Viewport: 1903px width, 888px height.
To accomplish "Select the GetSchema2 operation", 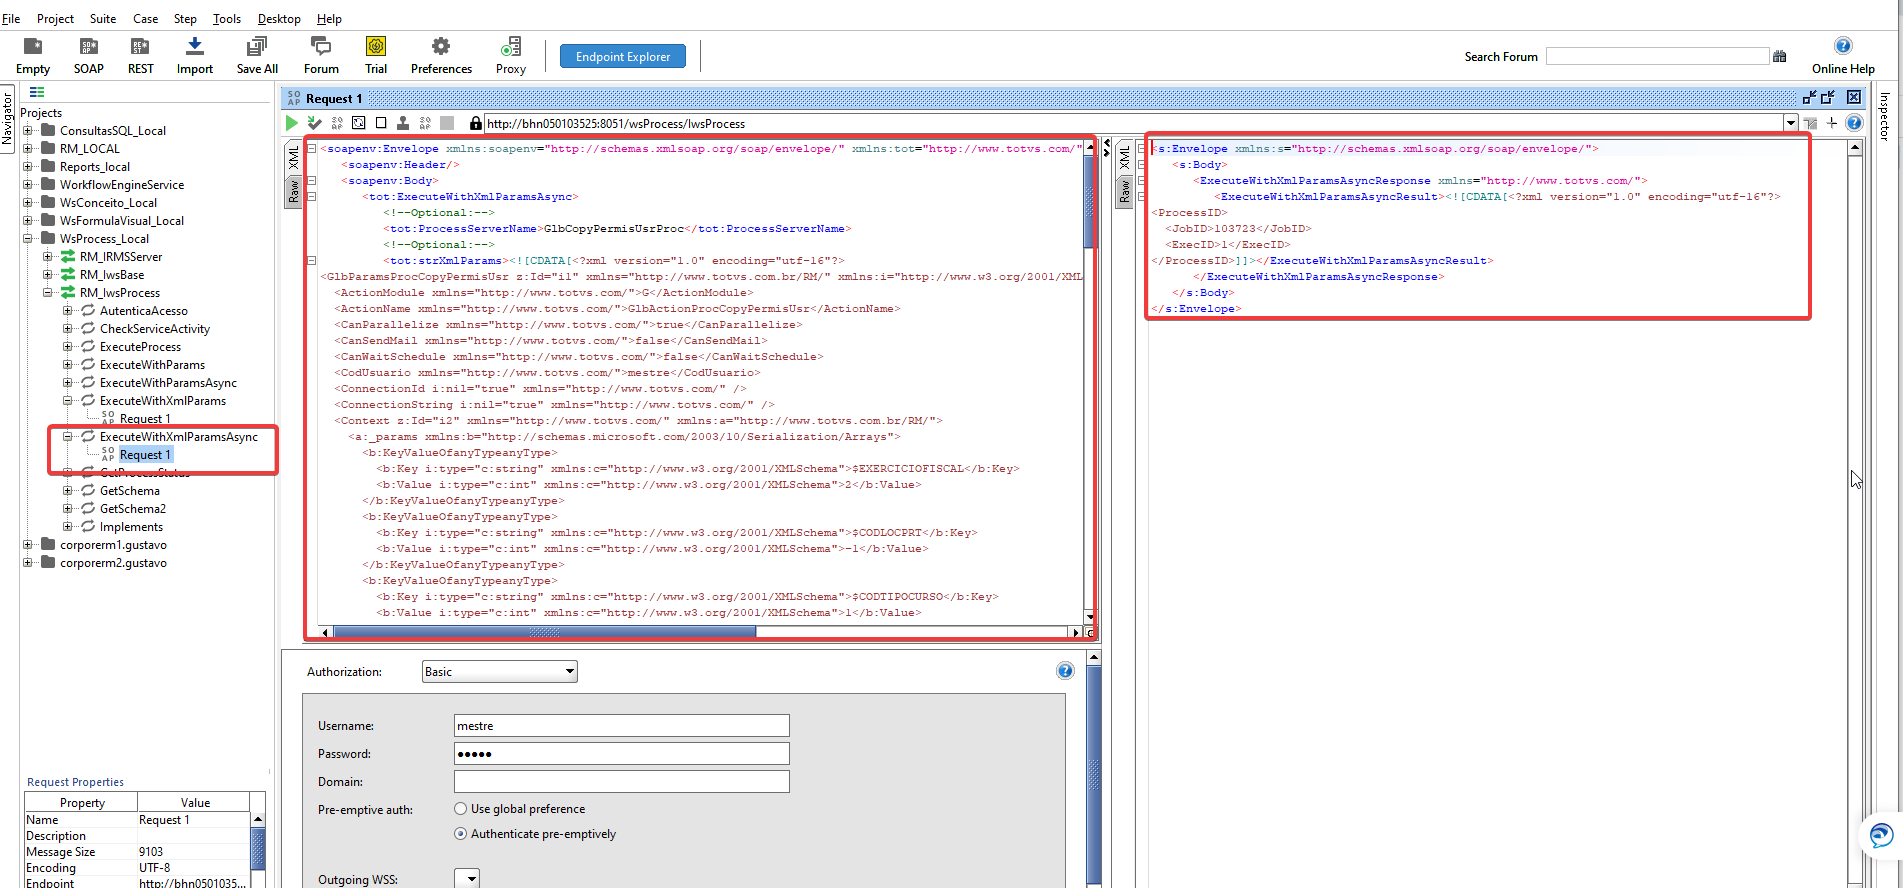I will 133,508.
